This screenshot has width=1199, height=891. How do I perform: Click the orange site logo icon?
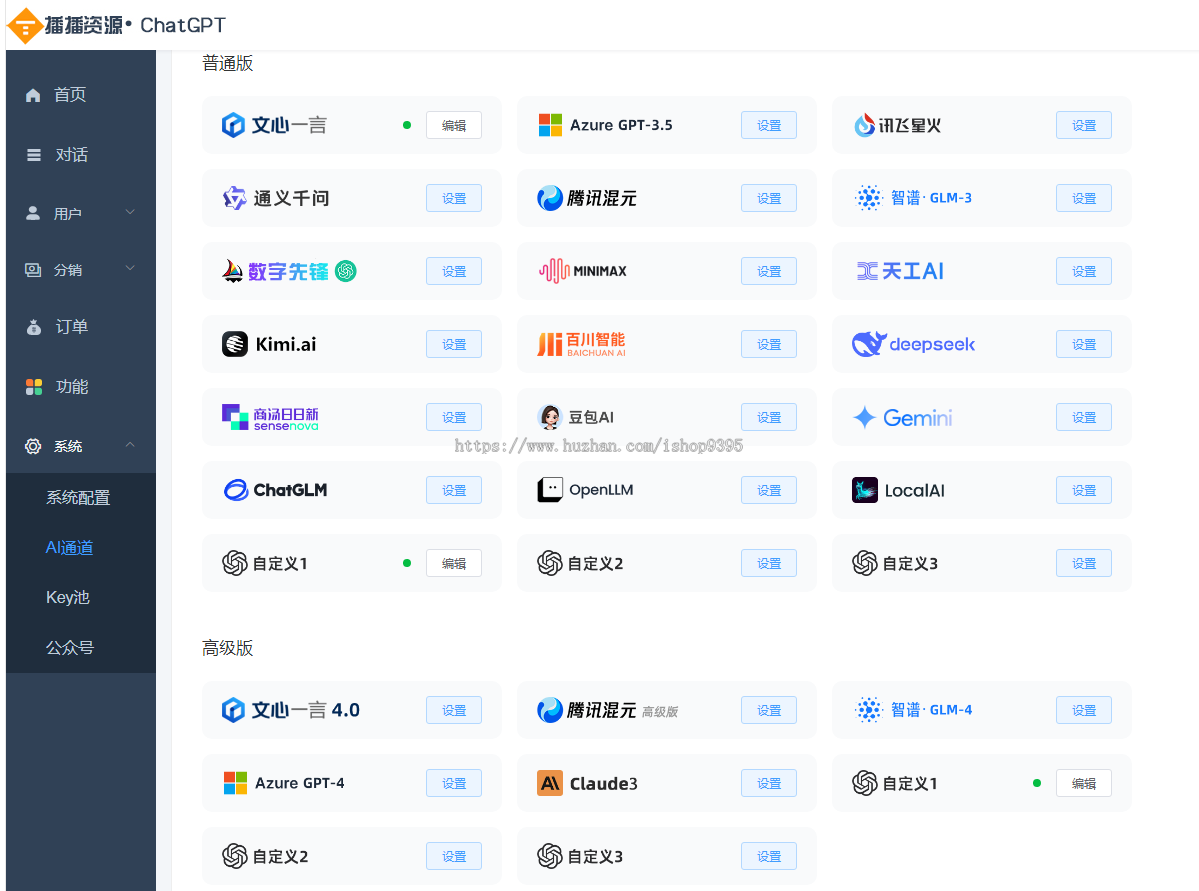24,25
